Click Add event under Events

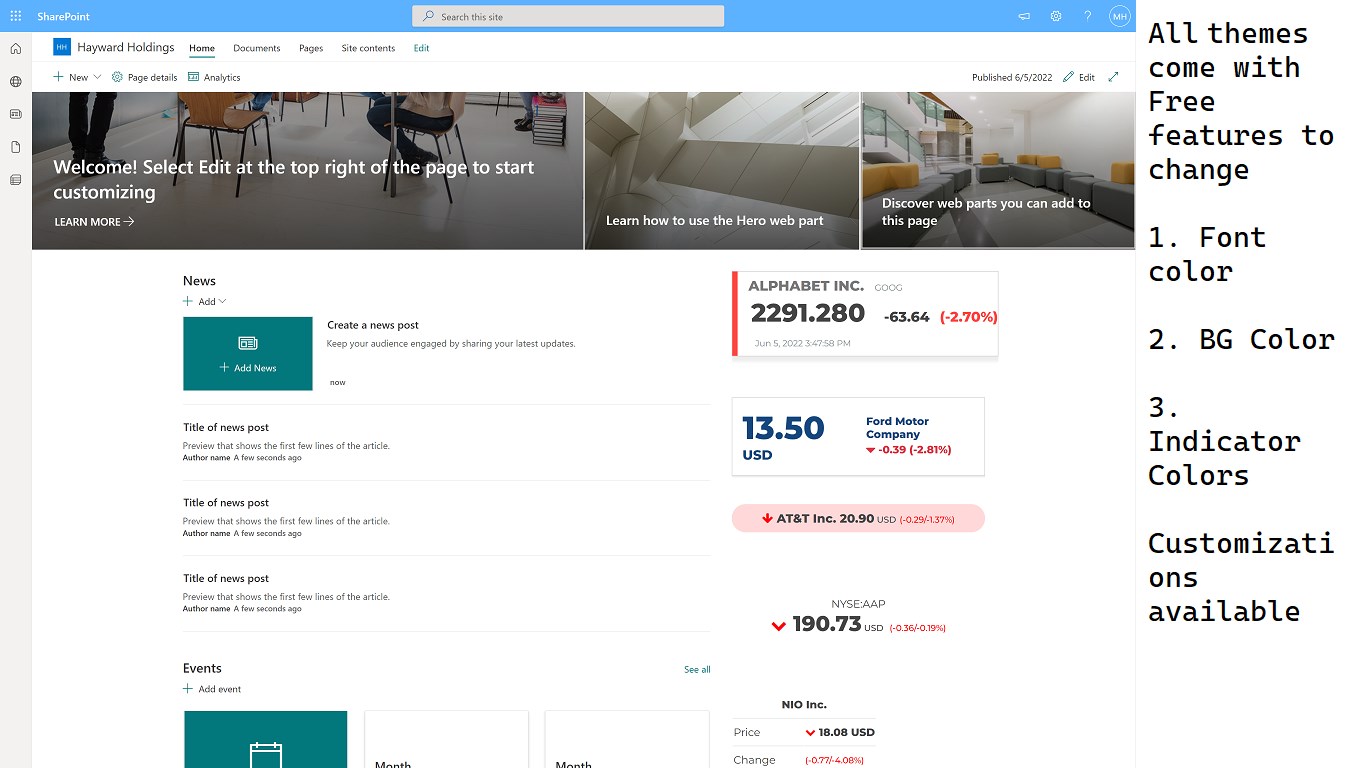pos(212,689)
